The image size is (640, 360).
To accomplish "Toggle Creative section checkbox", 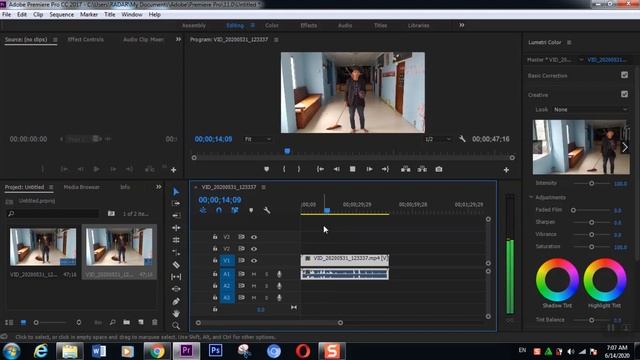I will click(x=624, y=94).
